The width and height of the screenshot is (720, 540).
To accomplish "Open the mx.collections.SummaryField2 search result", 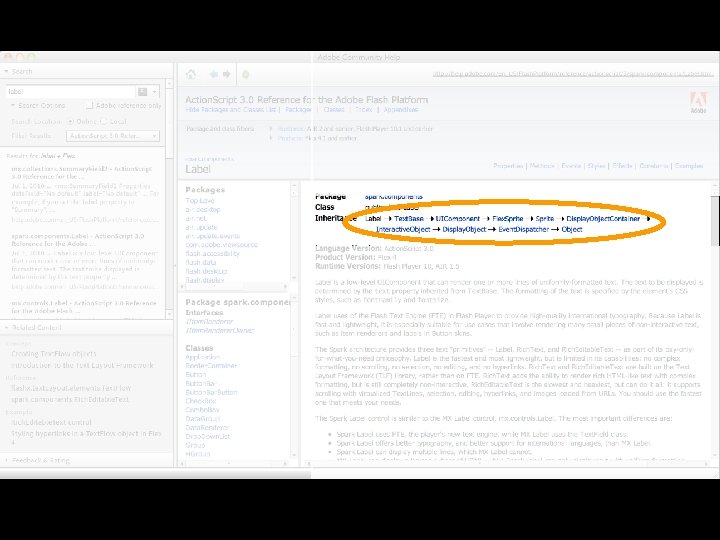I will coord(81,173).
